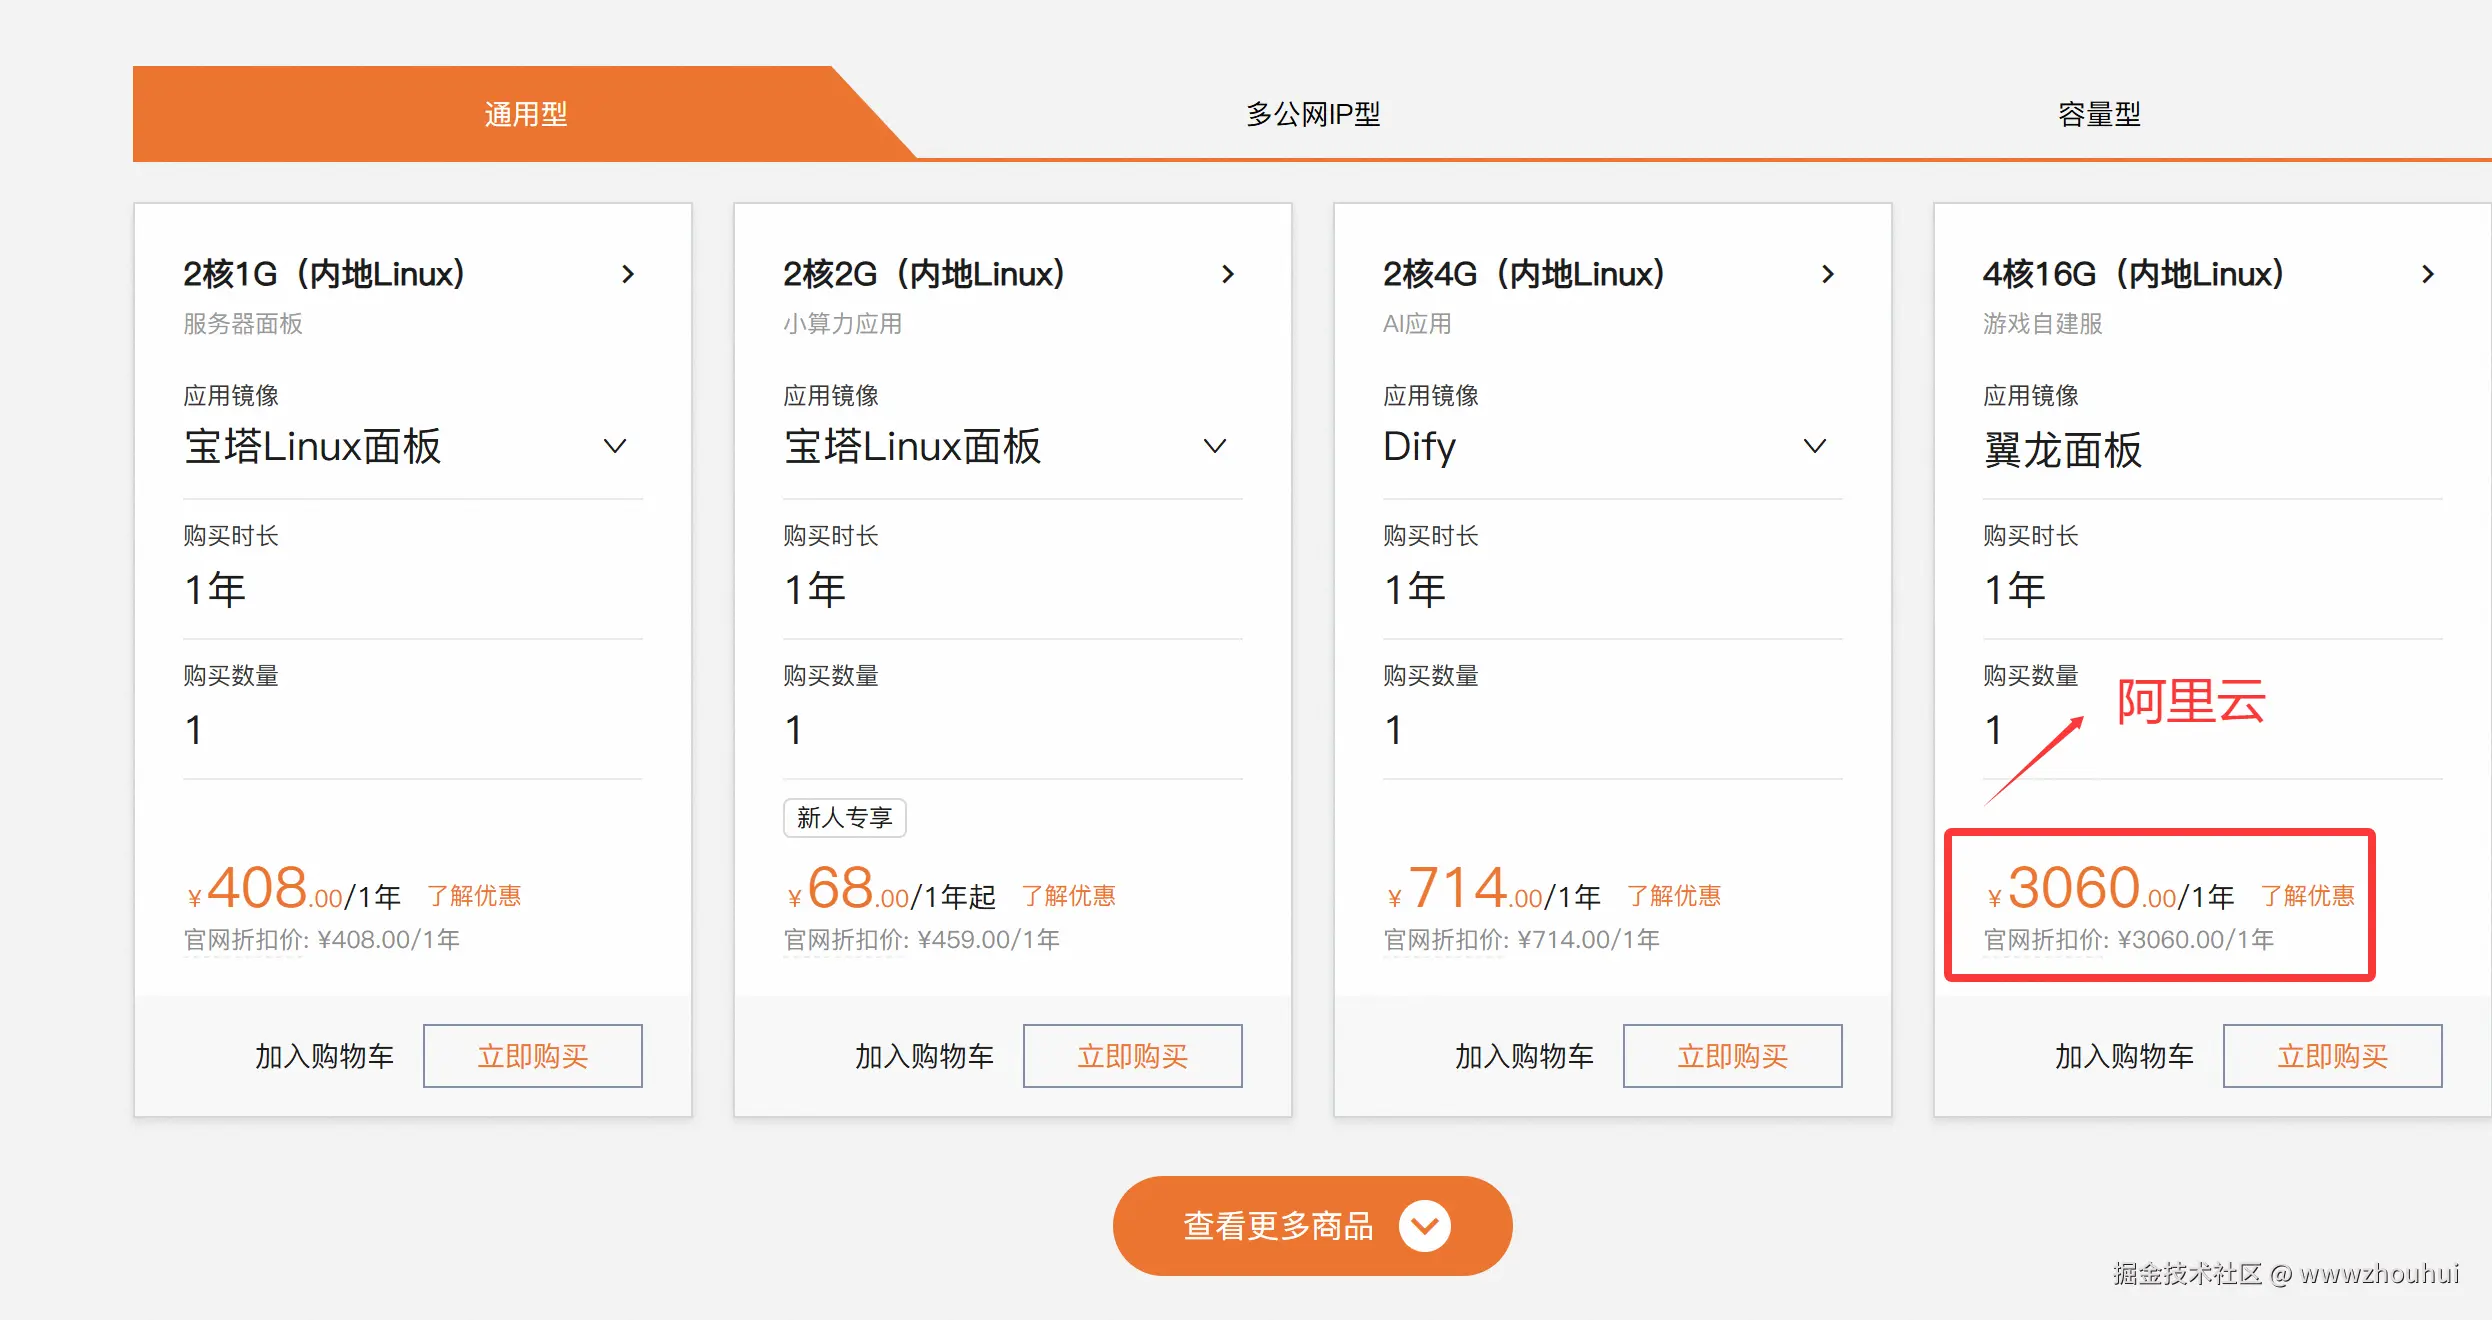This screenshot has height=1320, width=2492.
Task: Click the 新人专享 tag
Action: pyautogui.click(x=845, y=818)
